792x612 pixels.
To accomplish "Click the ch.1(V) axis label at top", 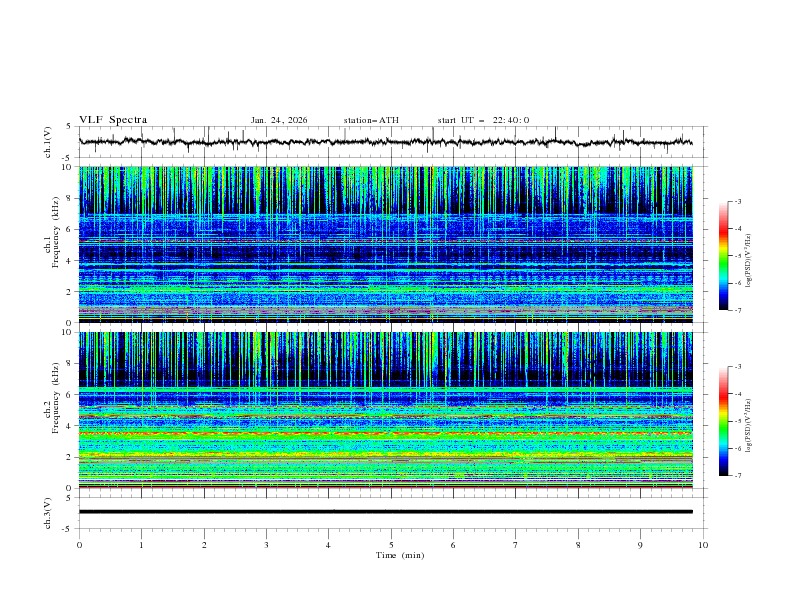I will [x=48, y=142].
